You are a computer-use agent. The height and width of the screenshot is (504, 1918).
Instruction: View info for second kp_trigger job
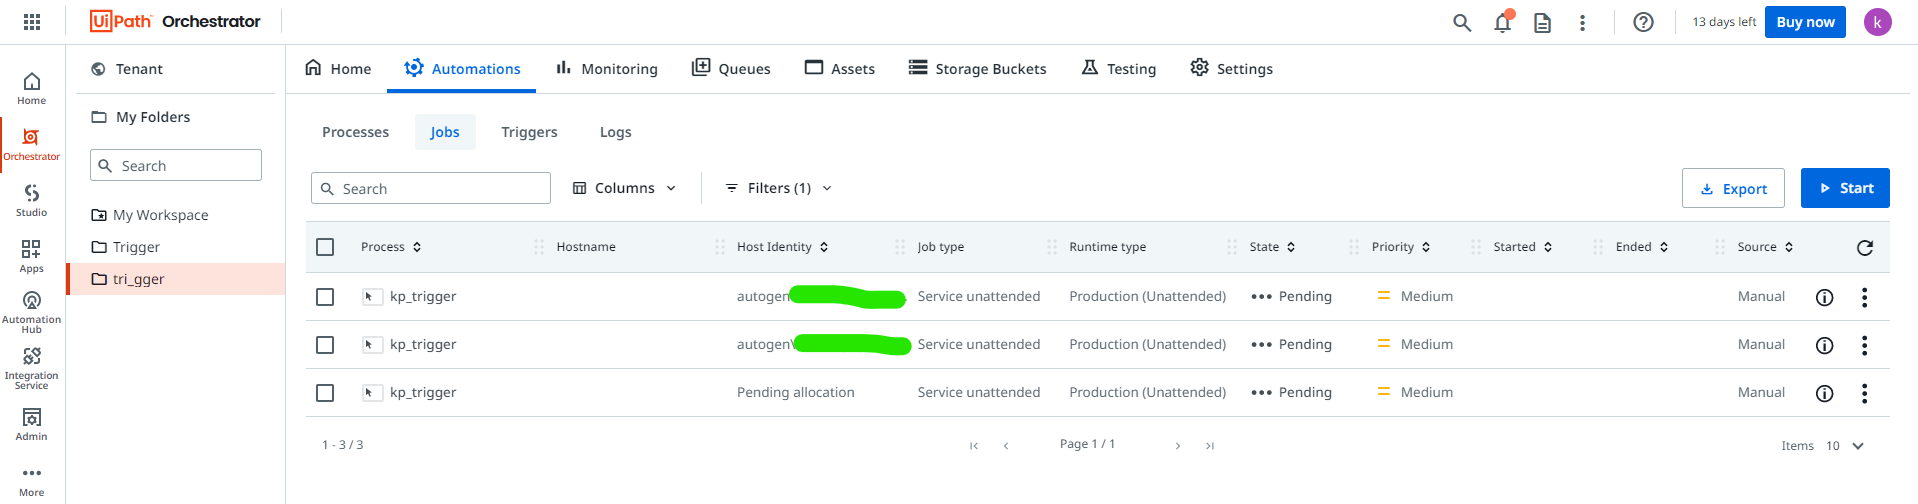[1824, 345]
